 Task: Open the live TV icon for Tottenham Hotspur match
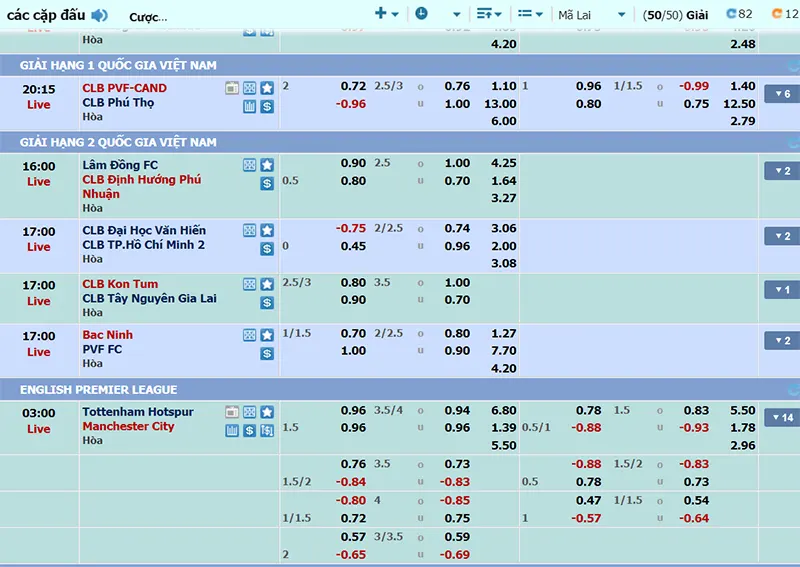[x=232, y=412]
